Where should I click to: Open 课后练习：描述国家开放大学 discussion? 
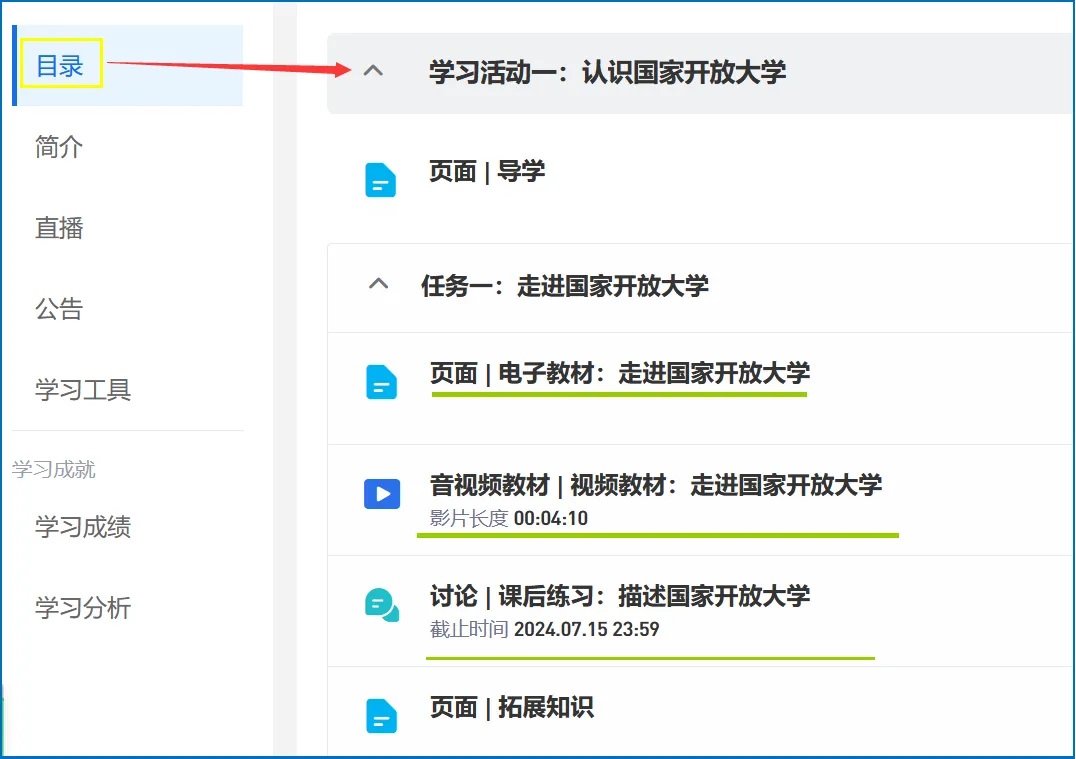pos(620,596)
